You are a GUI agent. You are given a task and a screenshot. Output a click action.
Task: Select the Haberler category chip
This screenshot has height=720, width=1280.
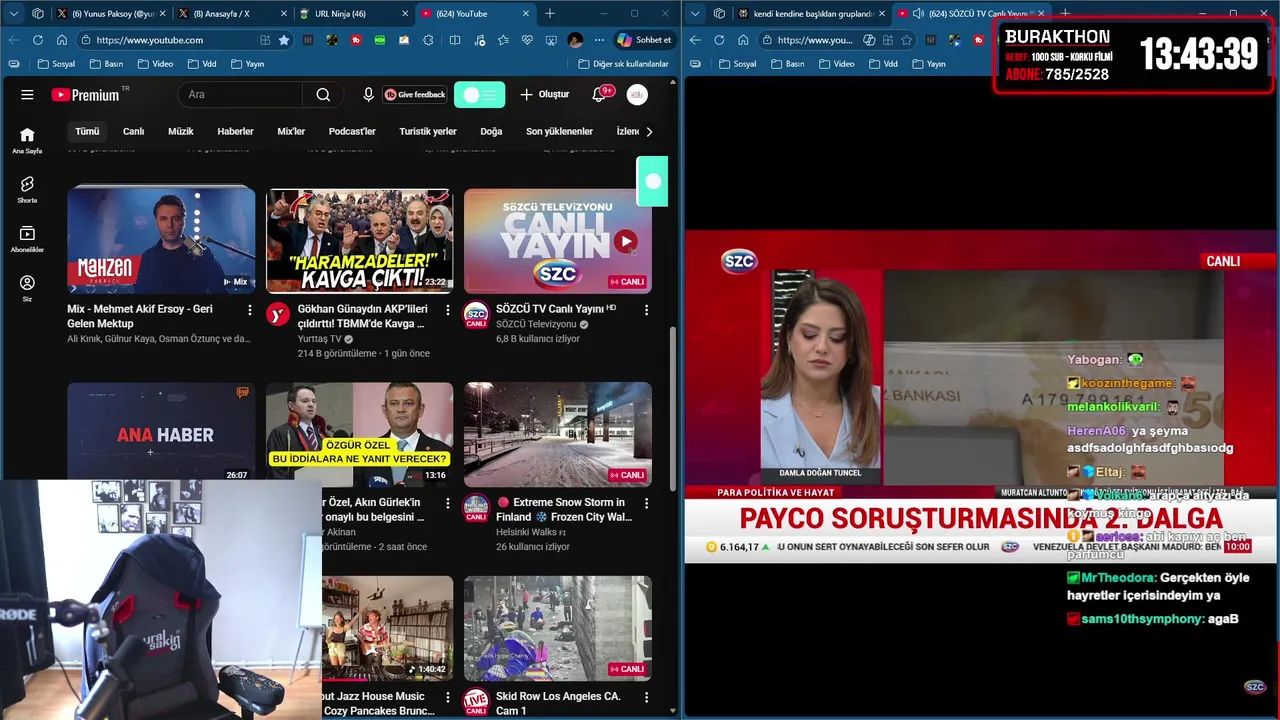[235, 131]
